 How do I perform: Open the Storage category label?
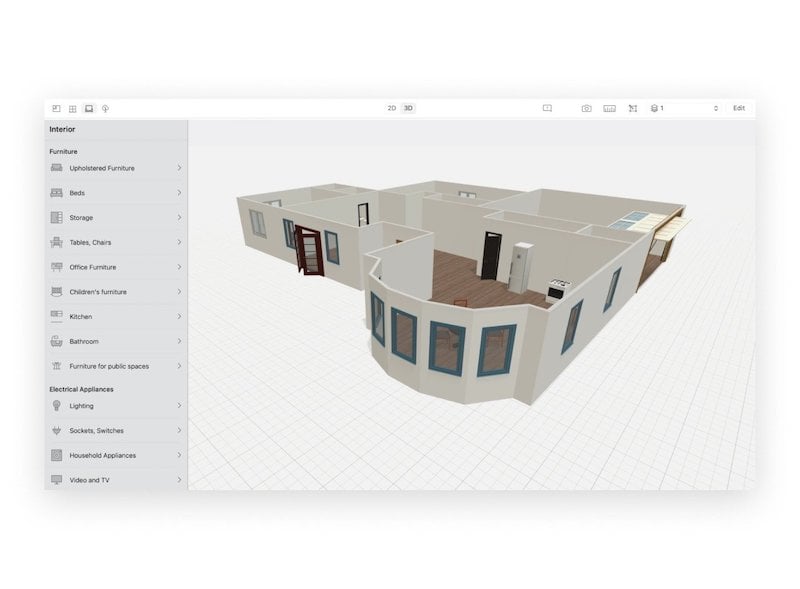pyautogui.click(x=81, y=217)
